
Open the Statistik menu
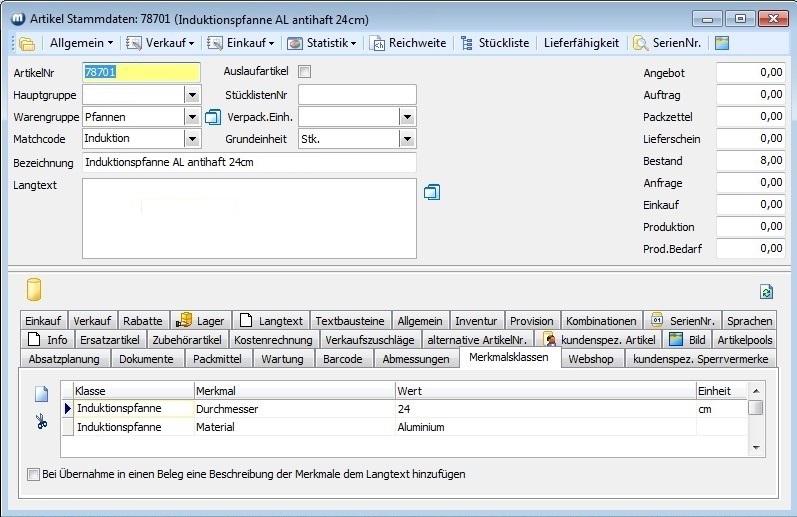tap(322, 43)
